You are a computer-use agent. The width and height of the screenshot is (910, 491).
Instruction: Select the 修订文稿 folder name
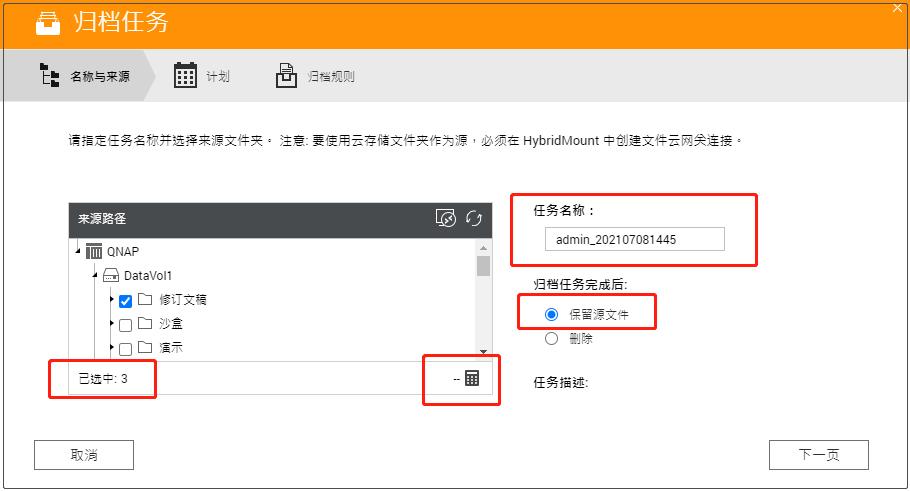[183, 299]
